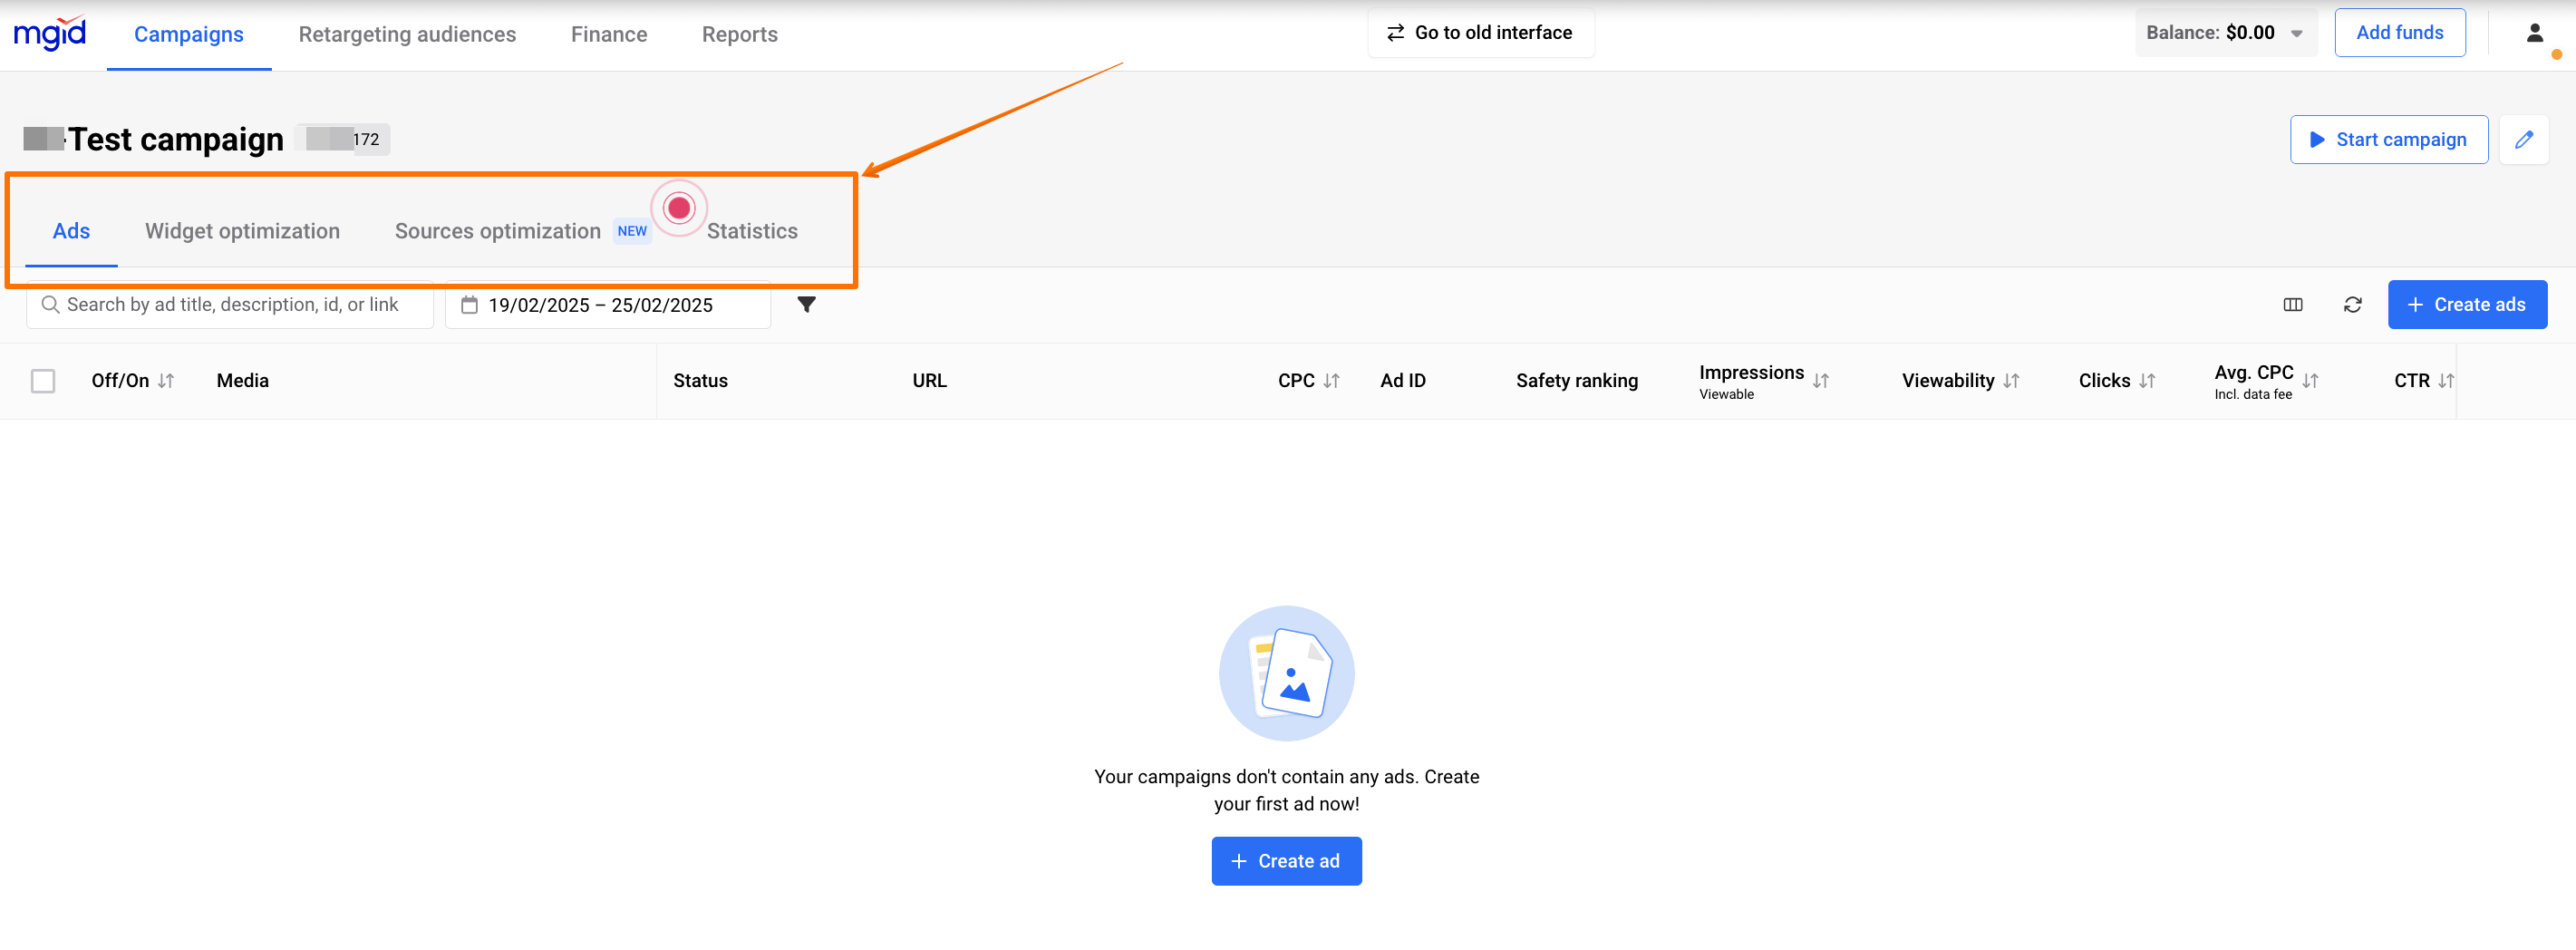This screenshot has width=2576, height=950.
Task: Click the Go to old interface button
Action: coord(1480,33)
